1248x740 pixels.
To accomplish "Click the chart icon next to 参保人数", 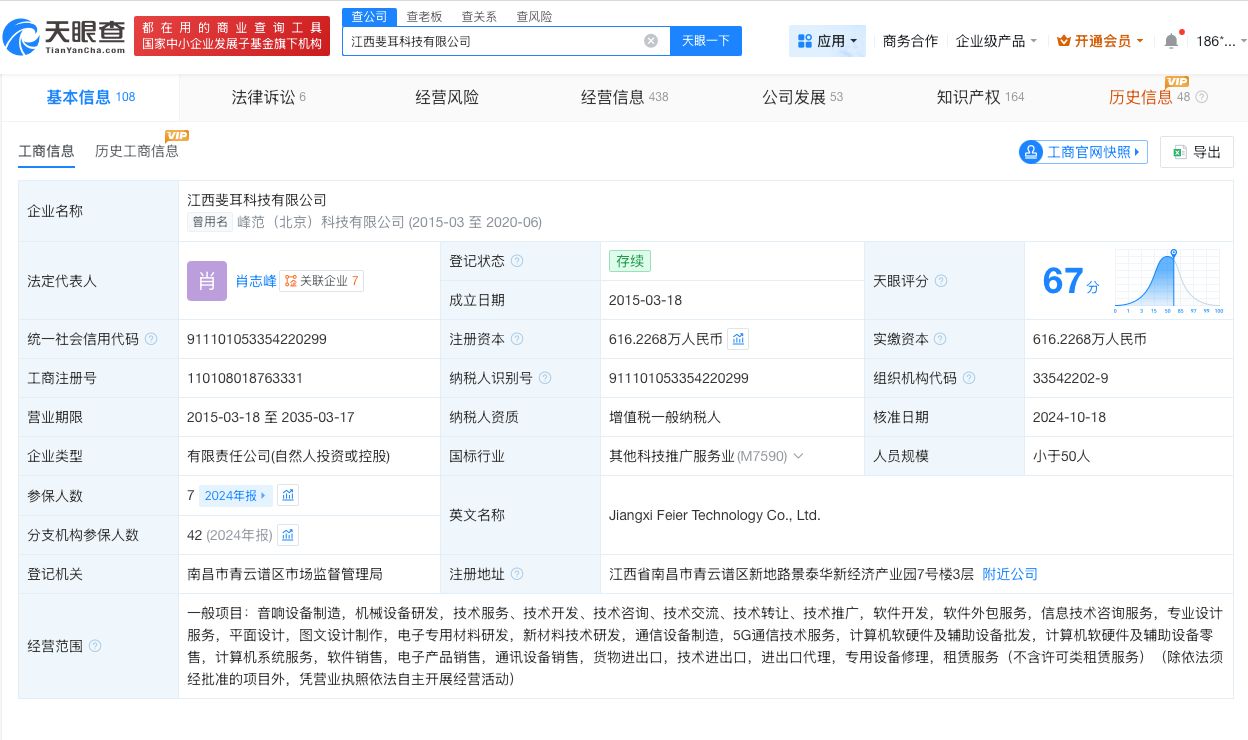I will pos(288,495).
